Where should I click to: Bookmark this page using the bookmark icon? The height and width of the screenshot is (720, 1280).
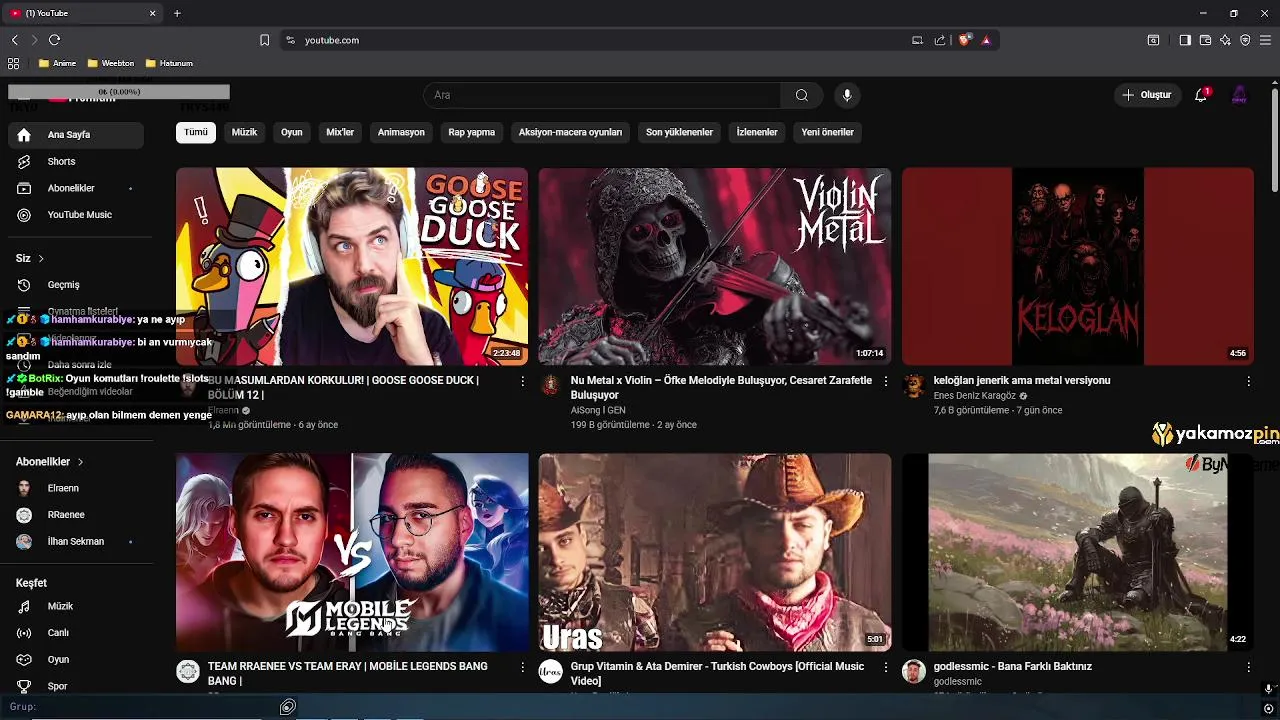264,40
